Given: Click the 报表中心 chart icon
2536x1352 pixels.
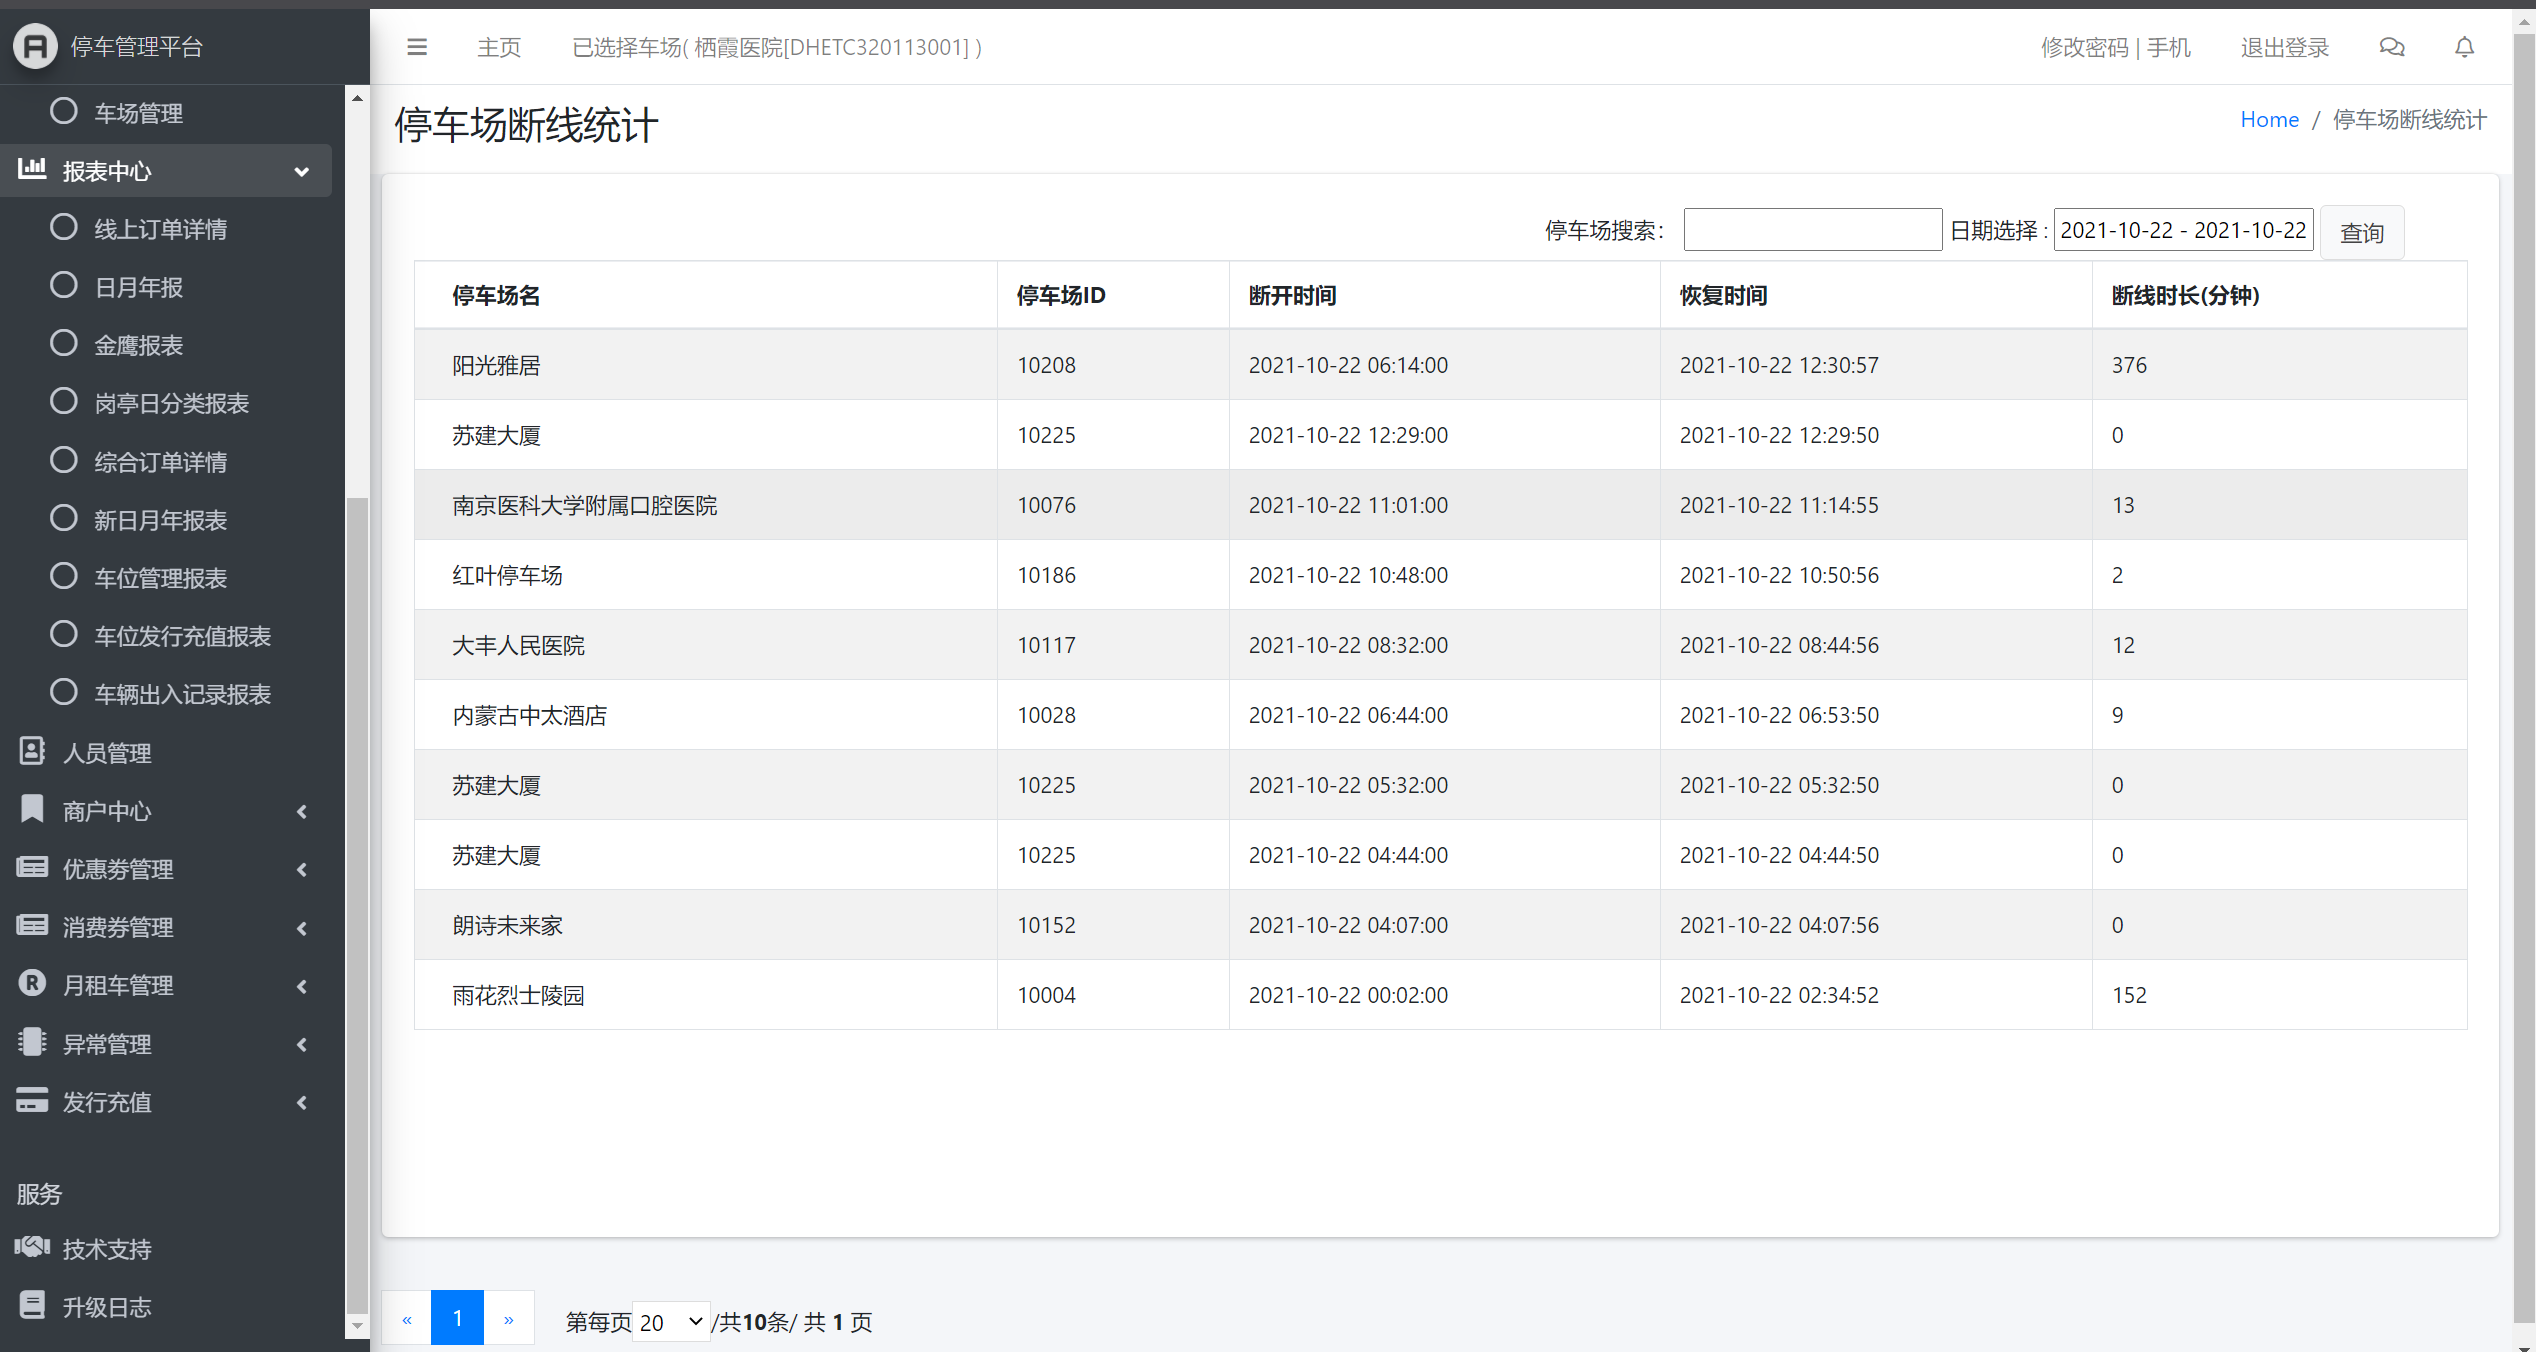Looking at the screenshot, I should (32, 169).
